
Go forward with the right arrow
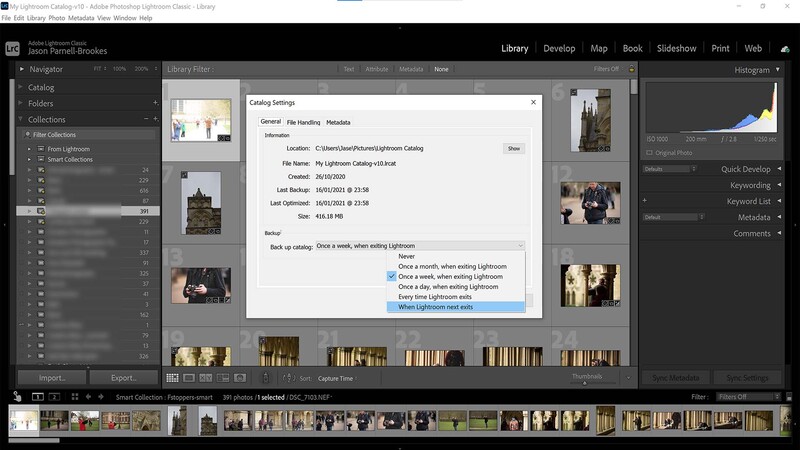click(x=101, y=396)
